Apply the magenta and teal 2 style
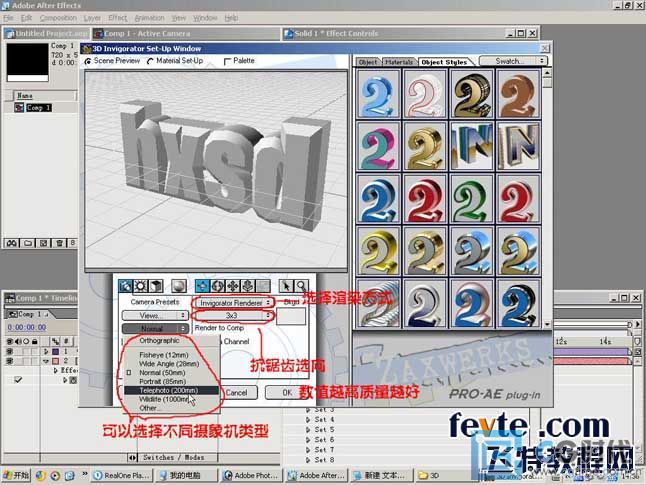 [x=378, y=146]
